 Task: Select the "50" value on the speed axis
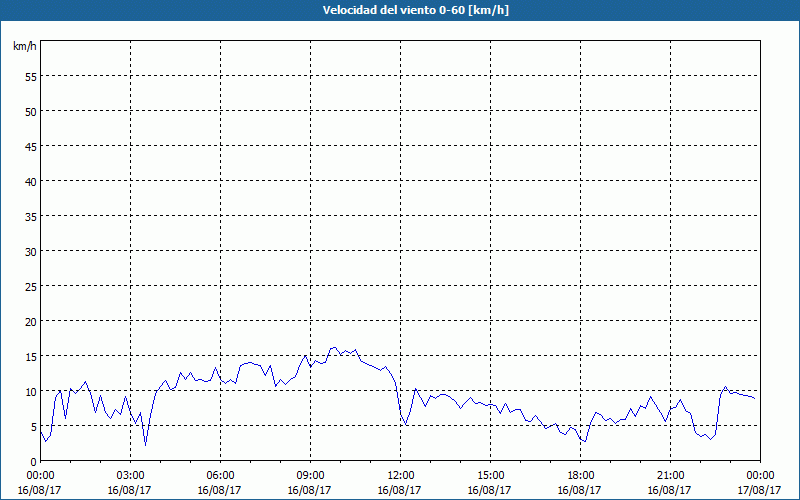(31, 111)
